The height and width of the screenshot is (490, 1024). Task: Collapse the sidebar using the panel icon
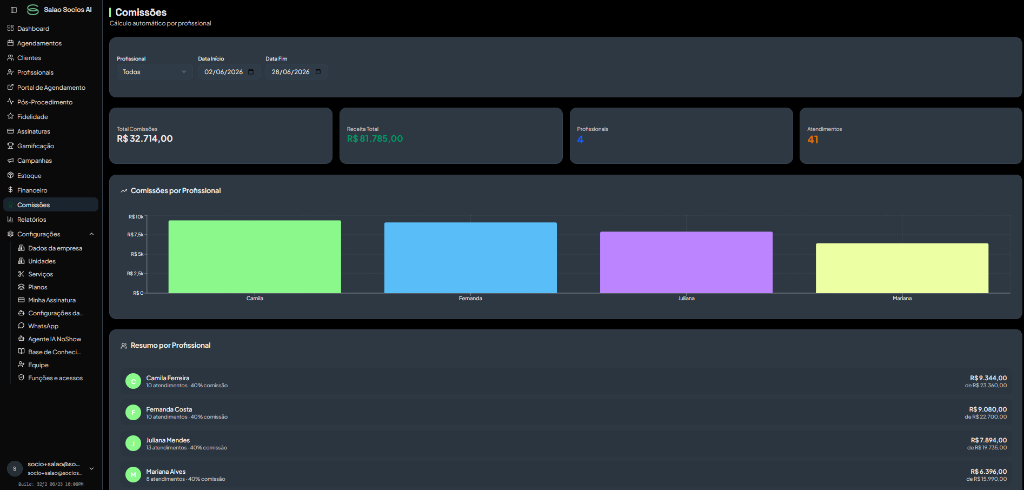coord(14,10)
